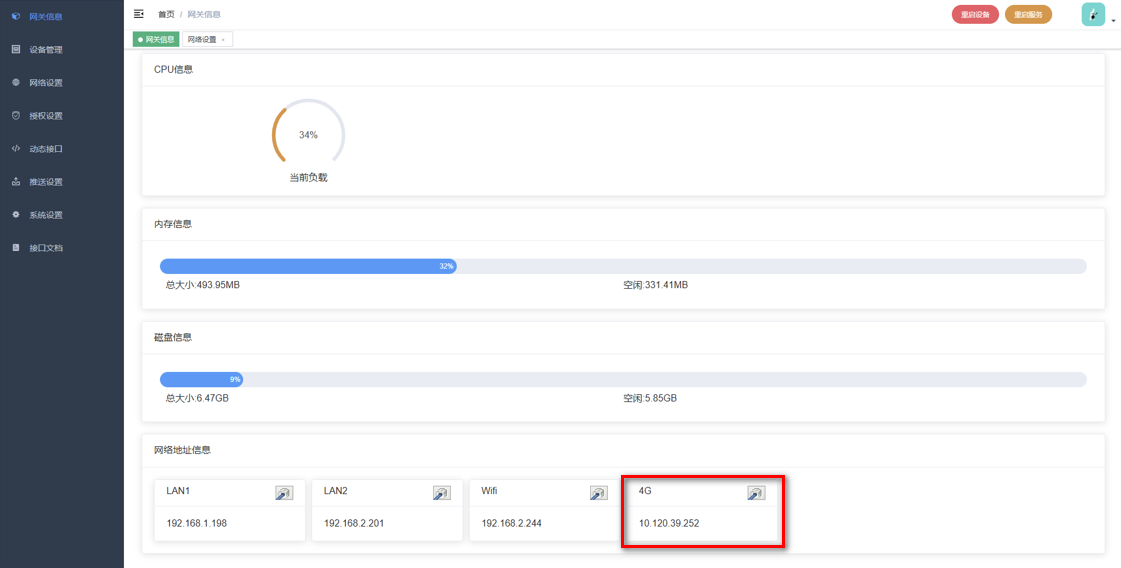Click the 设备管理 icon in sidebar
1121x568 pixels.
click(16, 49)
